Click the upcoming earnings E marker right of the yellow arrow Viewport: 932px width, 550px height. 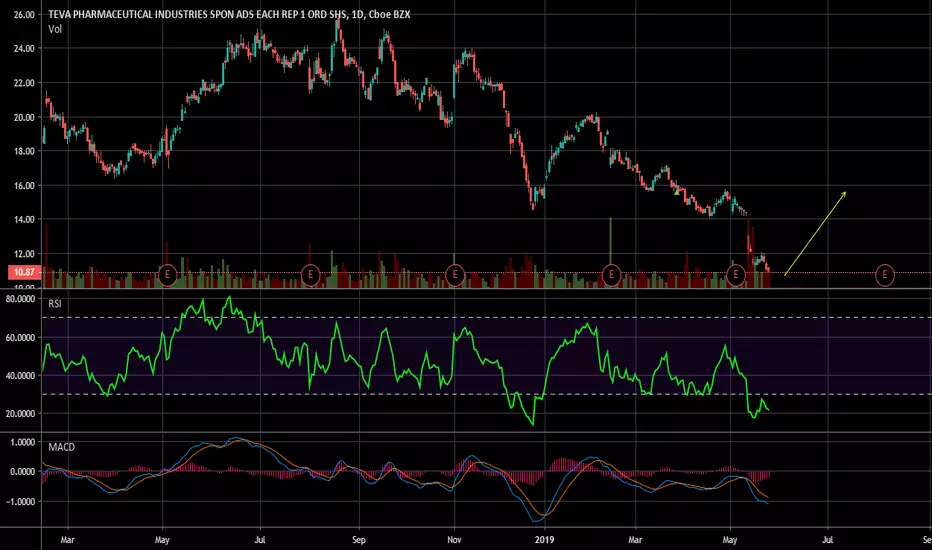[x=884, y=275]
